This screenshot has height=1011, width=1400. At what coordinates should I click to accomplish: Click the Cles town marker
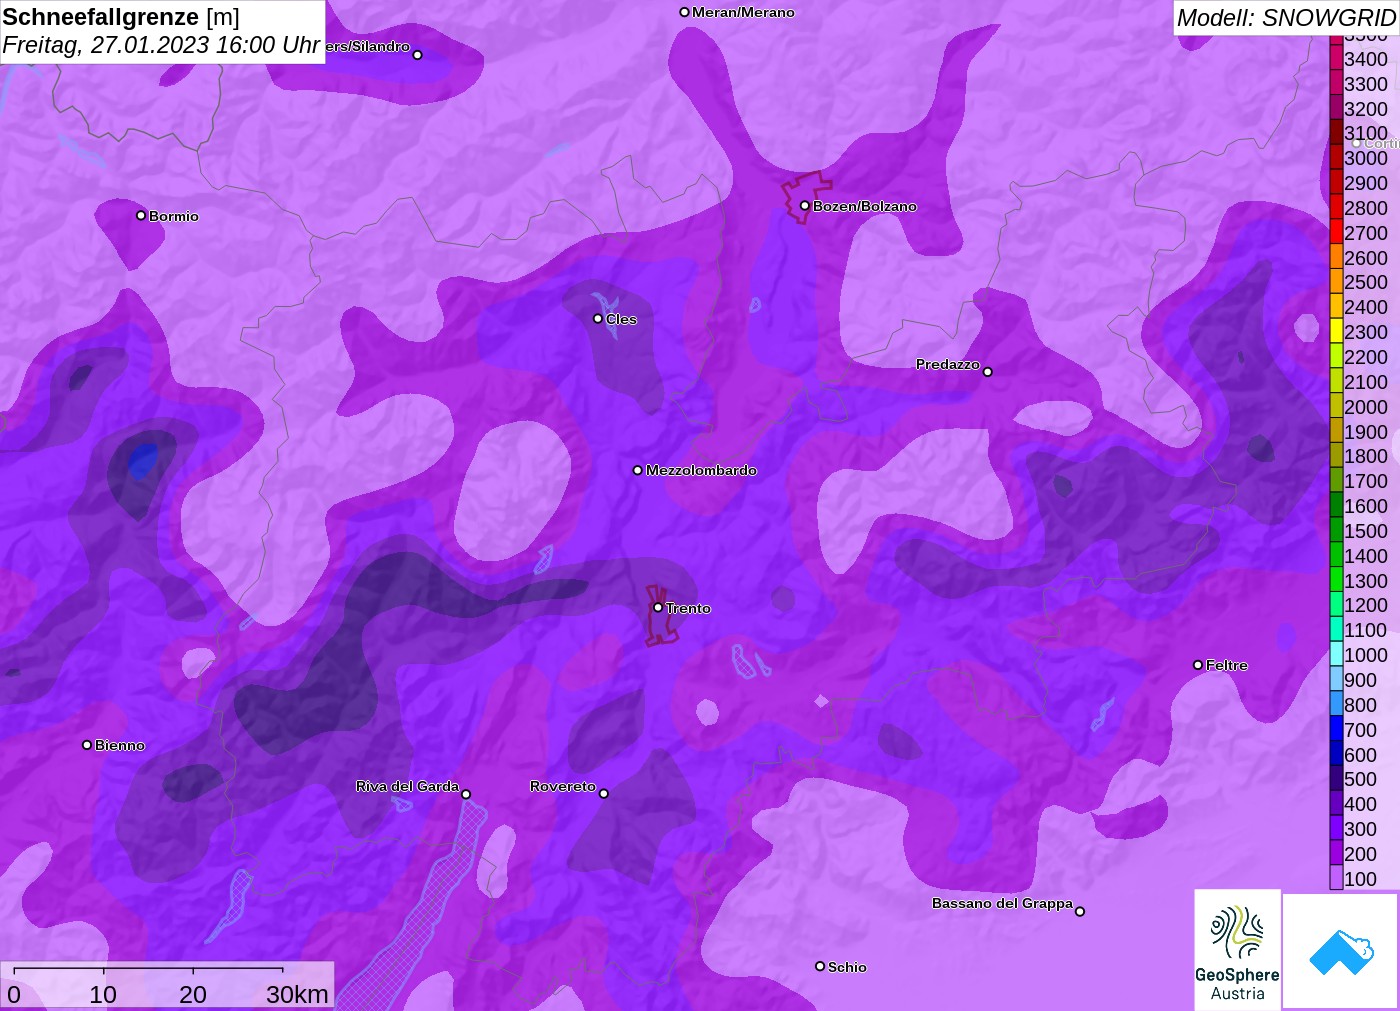[598, 318]
